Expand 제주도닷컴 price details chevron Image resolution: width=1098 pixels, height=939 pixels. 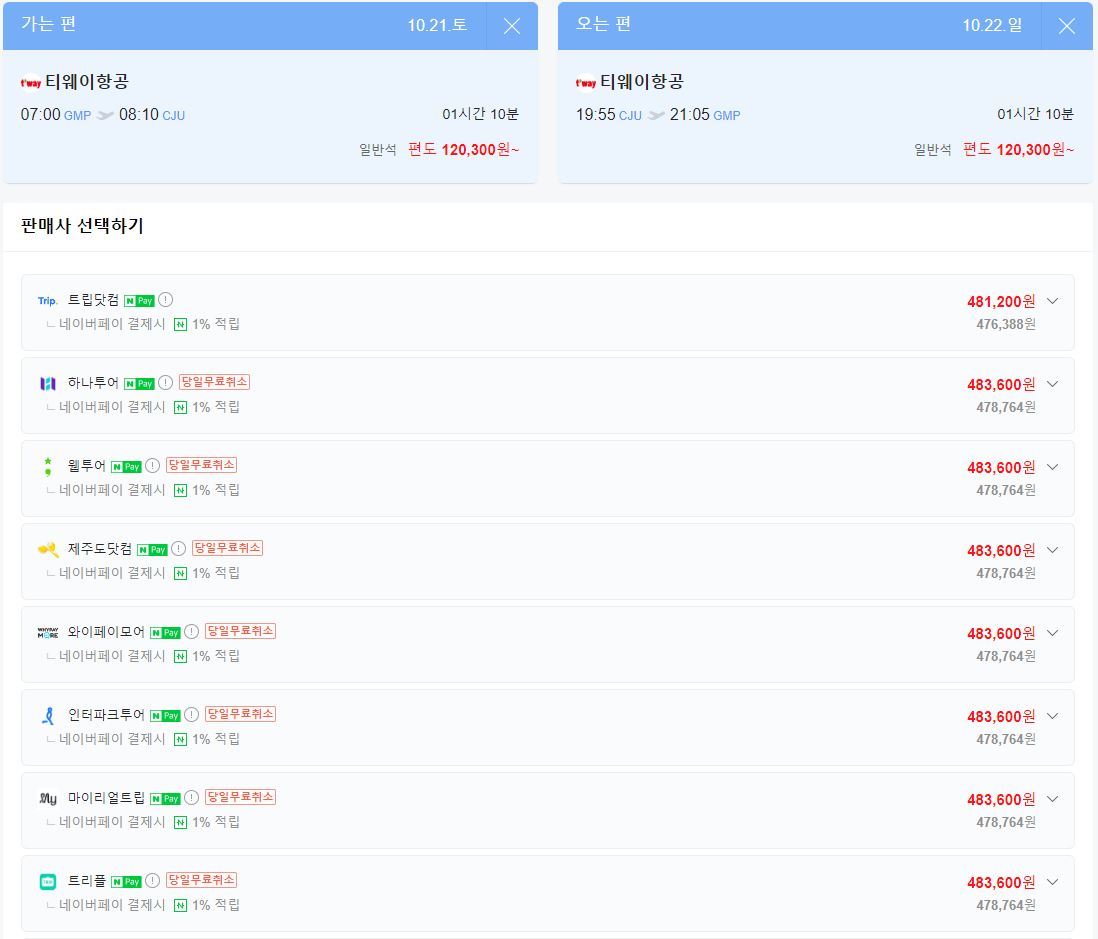pyautogui.click(x=1052, y=550)
